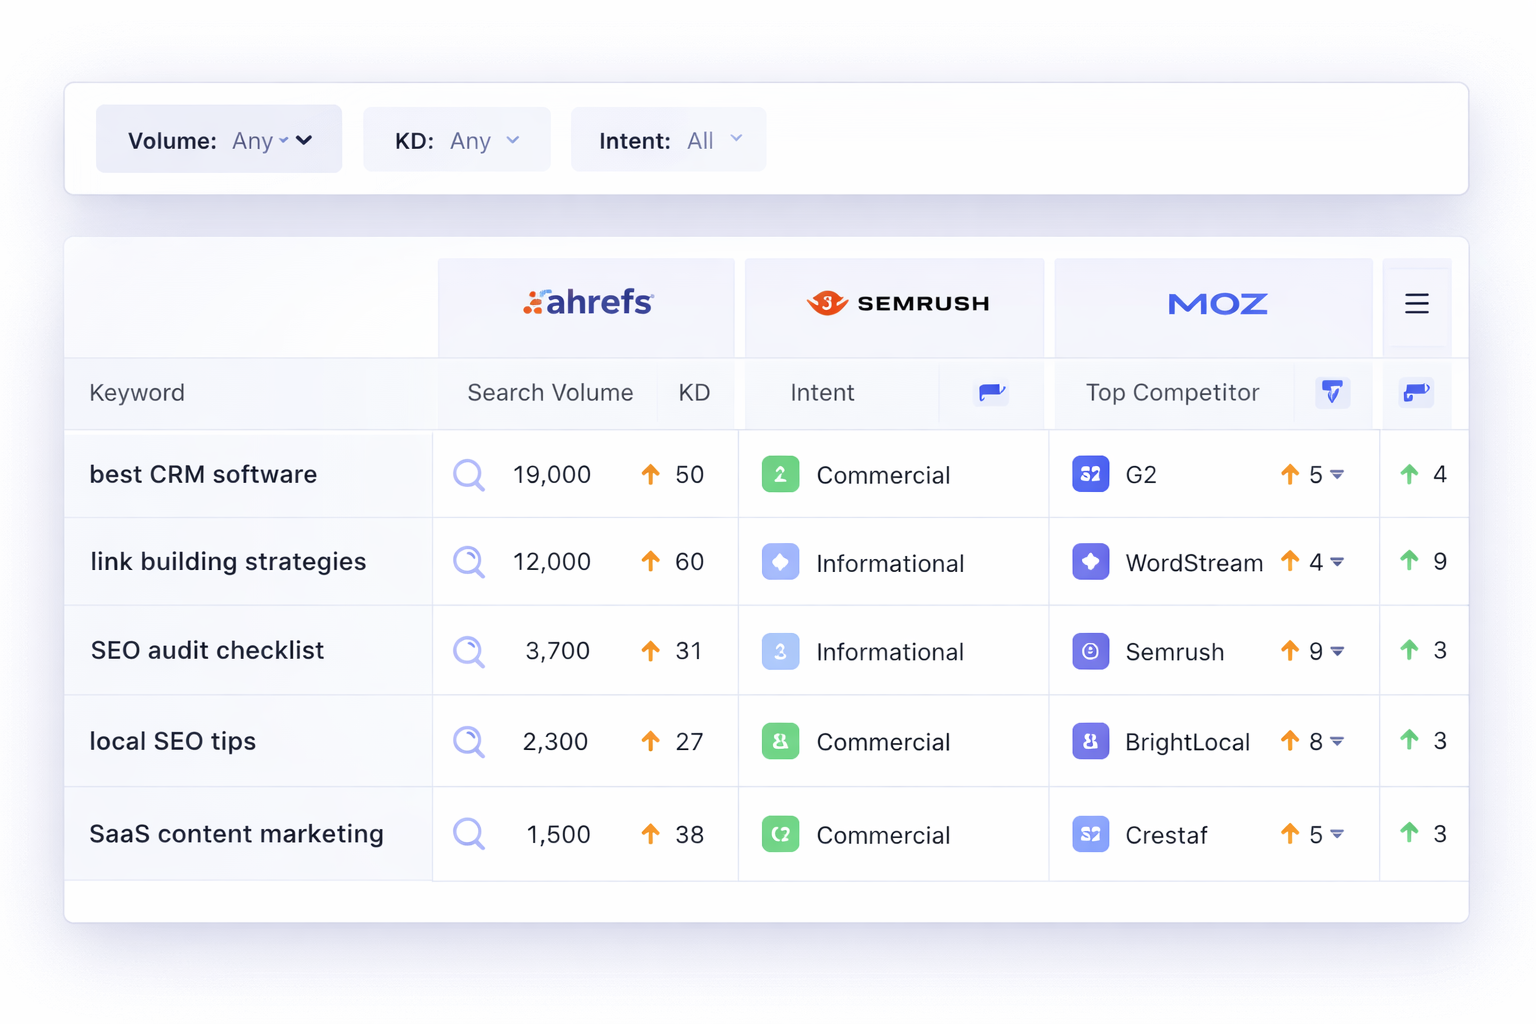Click search volume 2,300

tap(555, 742)
